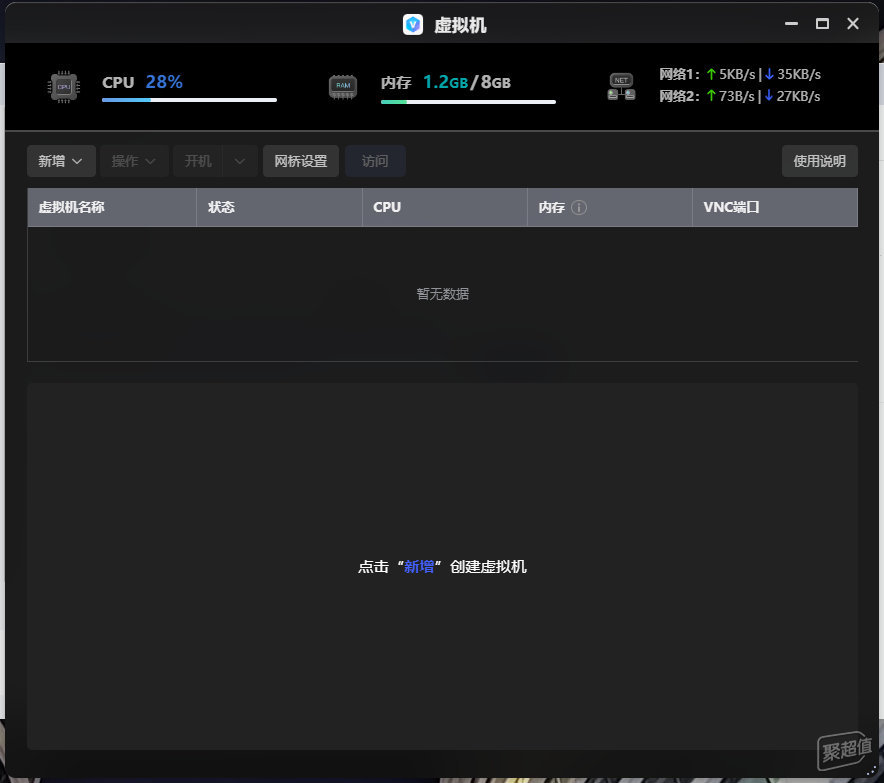Click the VNC端口 column header
884x783 pixels.
tap(775, 207)
